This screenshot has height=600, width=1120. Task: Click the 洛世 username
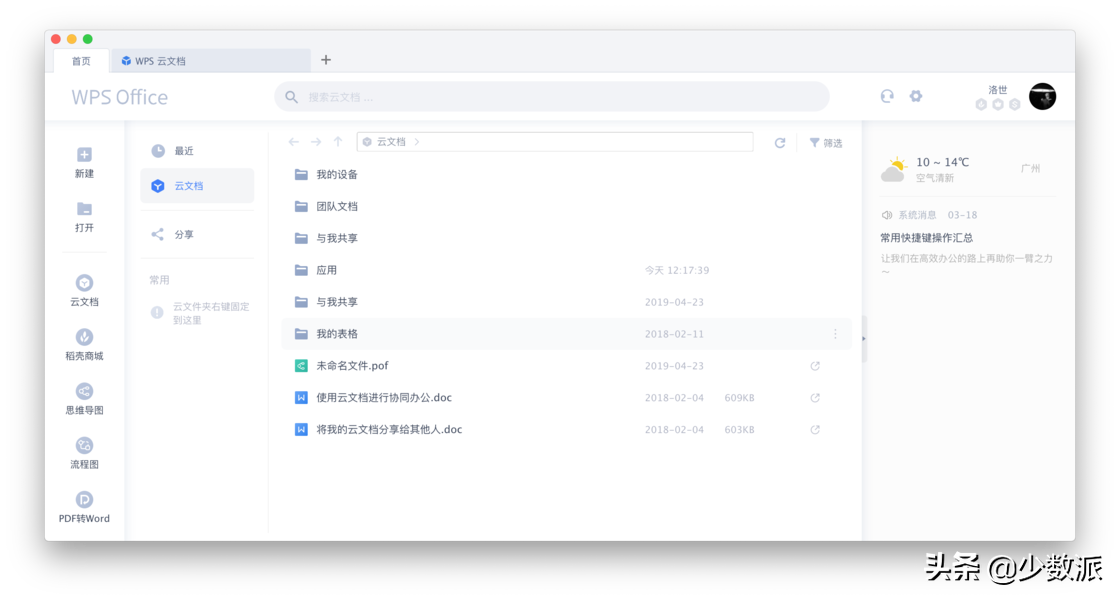click(x=998, y=90)
